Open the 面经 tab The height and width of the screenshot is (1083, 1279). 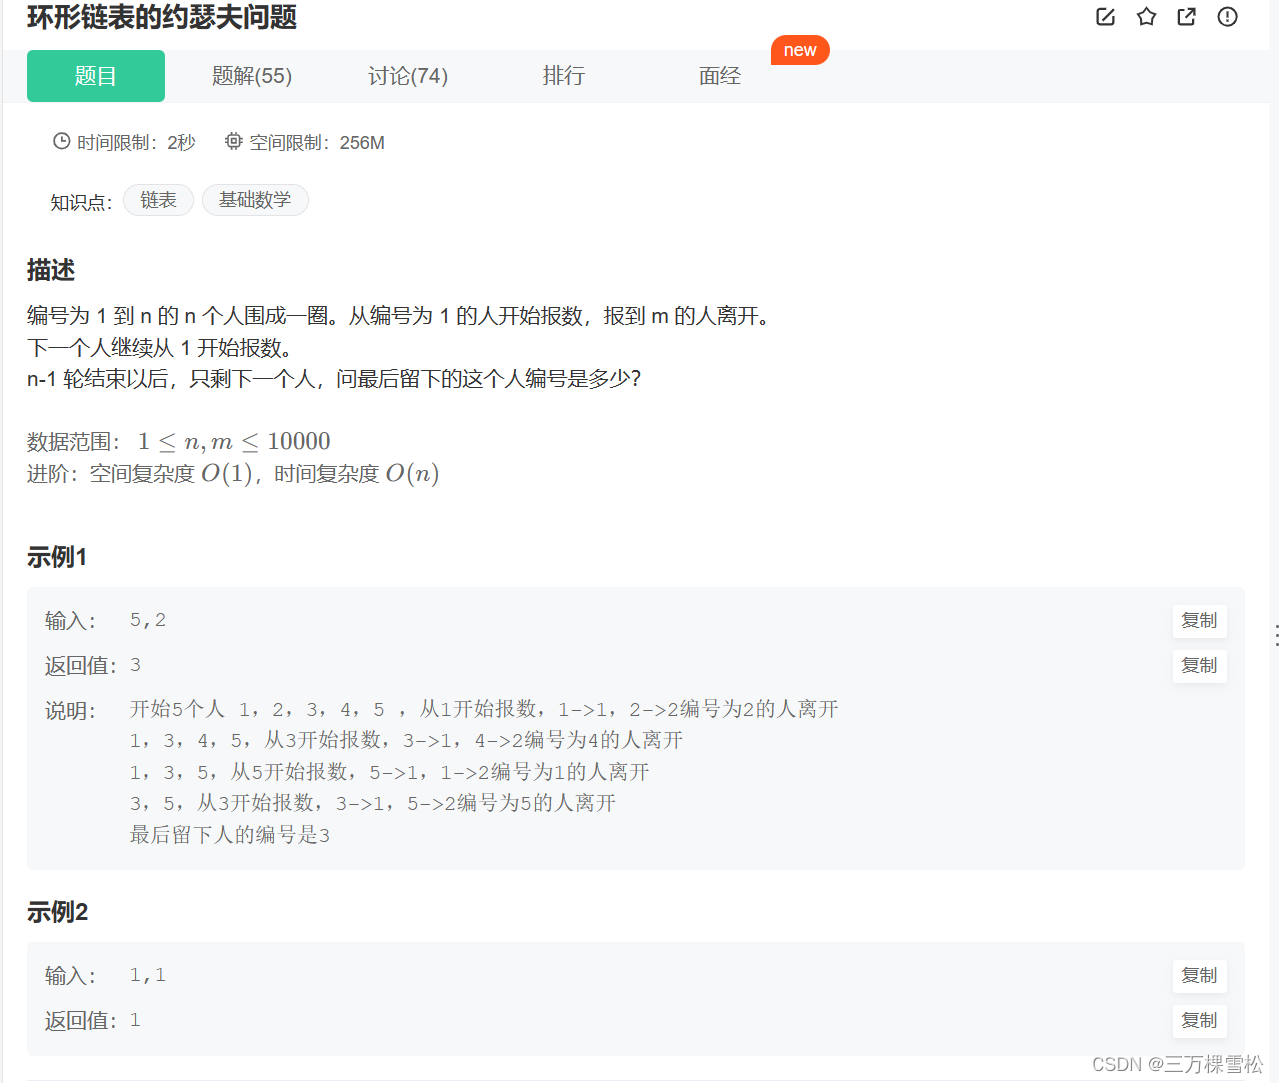coord(720,76)
